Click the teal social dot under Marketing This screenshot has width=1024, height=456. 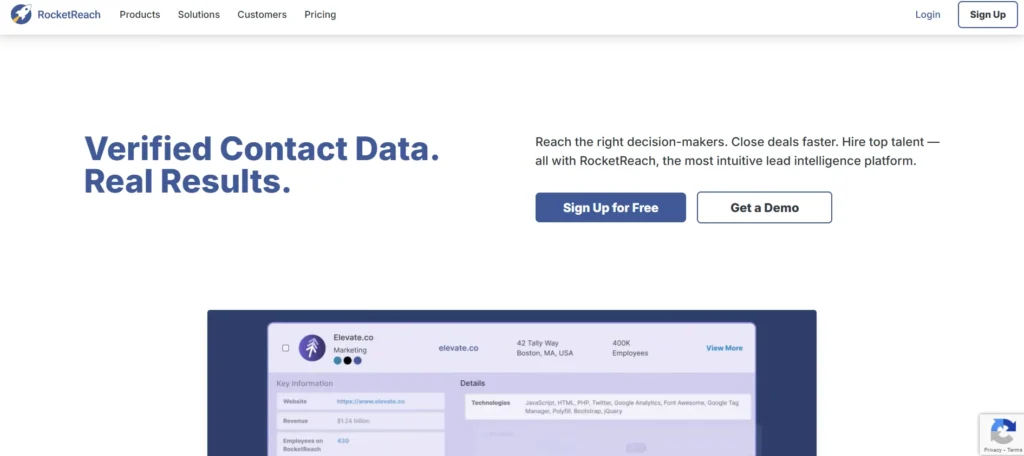click(x=337, y=361)
